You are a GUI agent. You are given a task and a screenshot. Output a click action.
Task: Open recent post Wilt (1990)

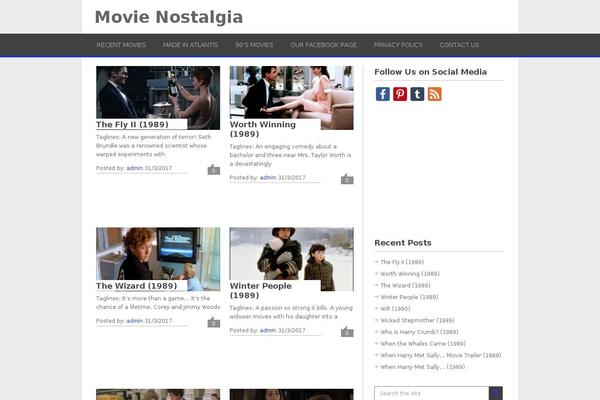click(395, 309)
